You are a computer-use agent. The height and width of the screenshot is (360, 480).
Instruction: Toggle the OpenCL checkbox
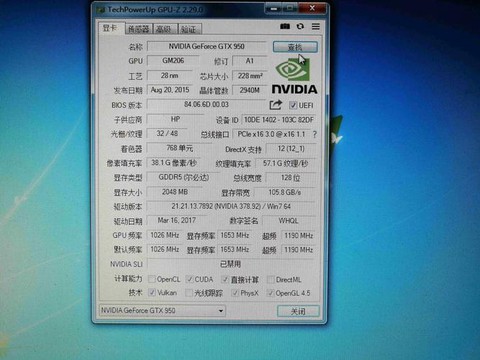(152, 279)
